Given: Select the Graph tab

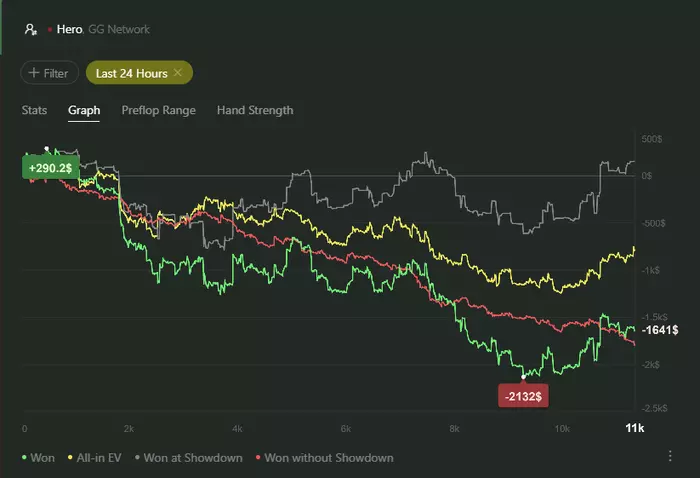Looking at the screenshot, I should 84,110.
